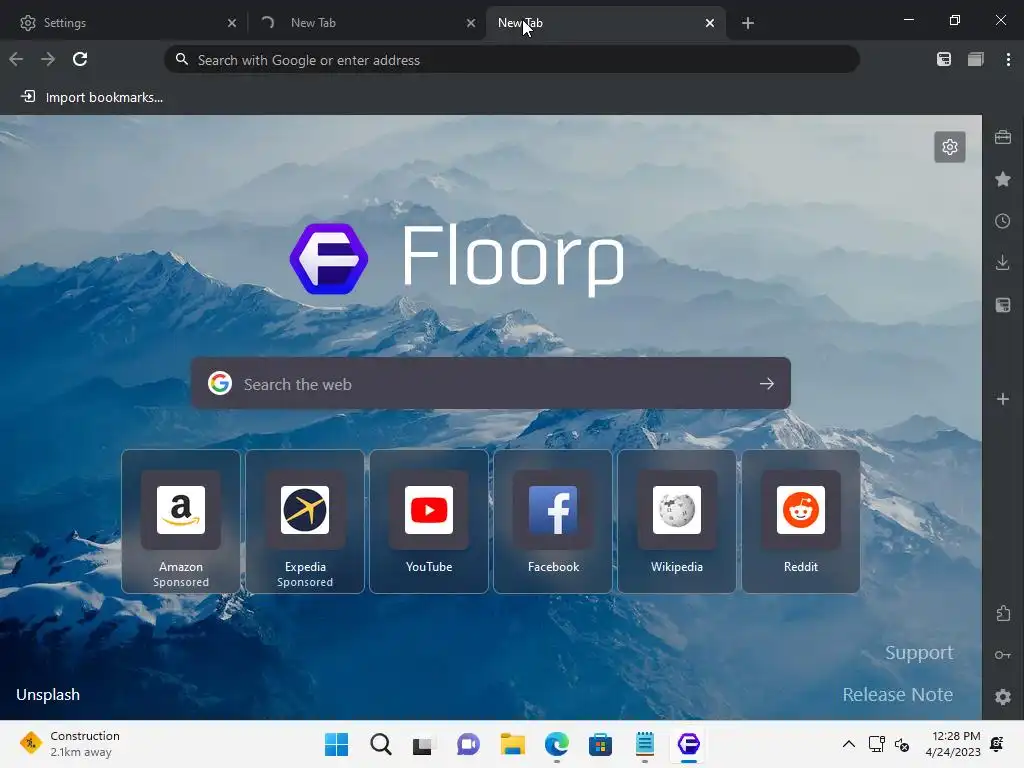
Task: Open File Explorer from taskbar
Action: pyautogui.click(x=513, y=744)
